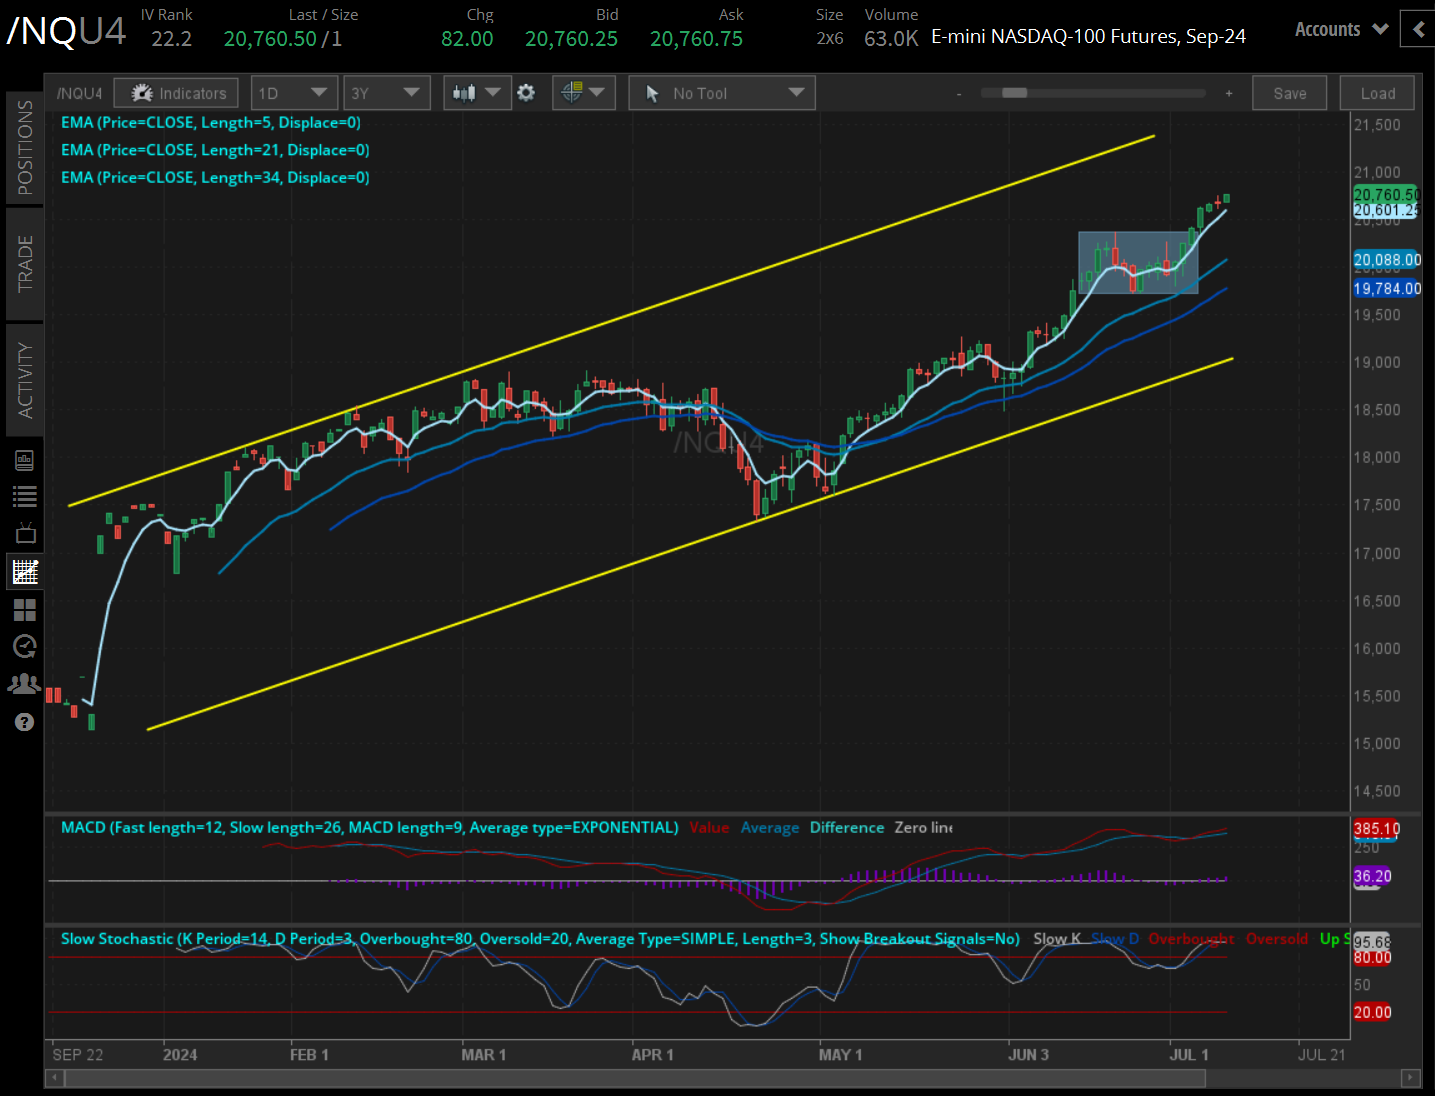Click the large /NQU4 symbol header
1435x1096 pixels.
[66, 31]
